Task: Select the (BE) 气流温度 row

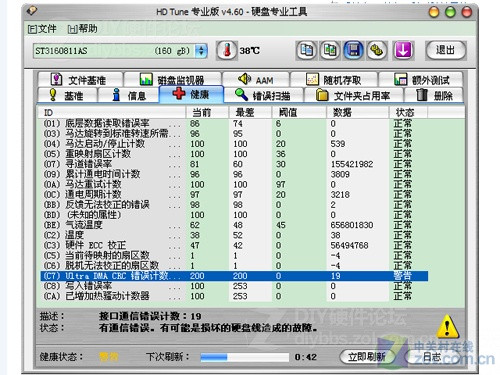Action: (x=234, y=225)
